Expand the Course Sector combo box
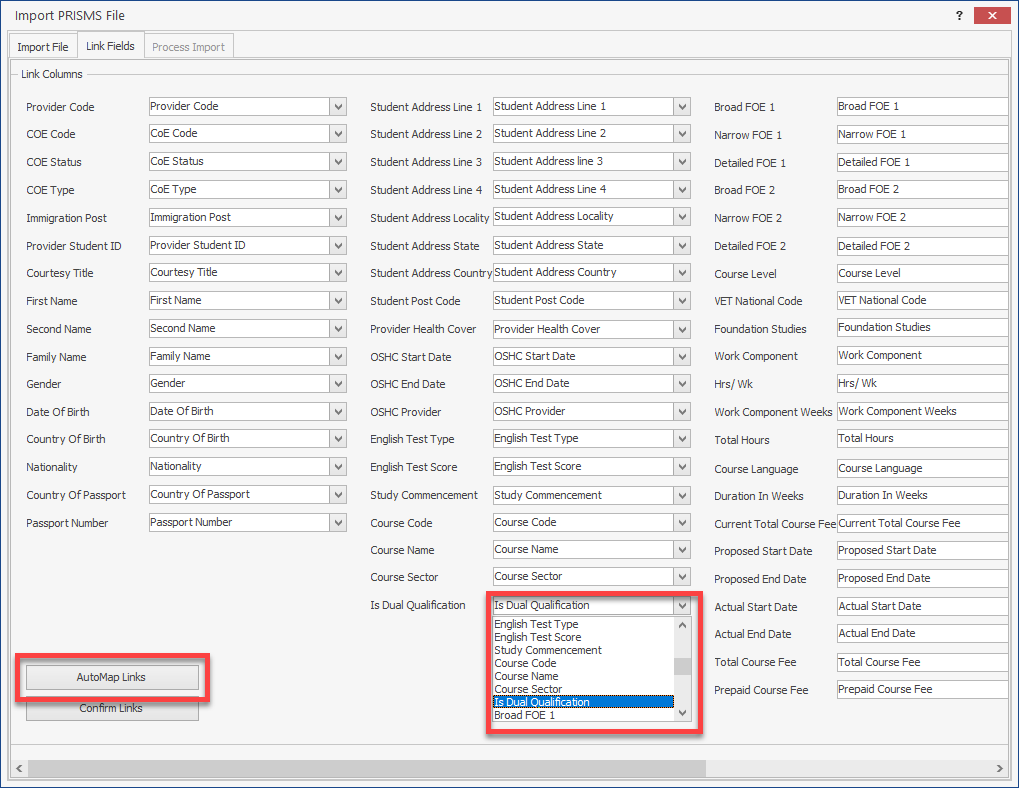 point(682,577)
